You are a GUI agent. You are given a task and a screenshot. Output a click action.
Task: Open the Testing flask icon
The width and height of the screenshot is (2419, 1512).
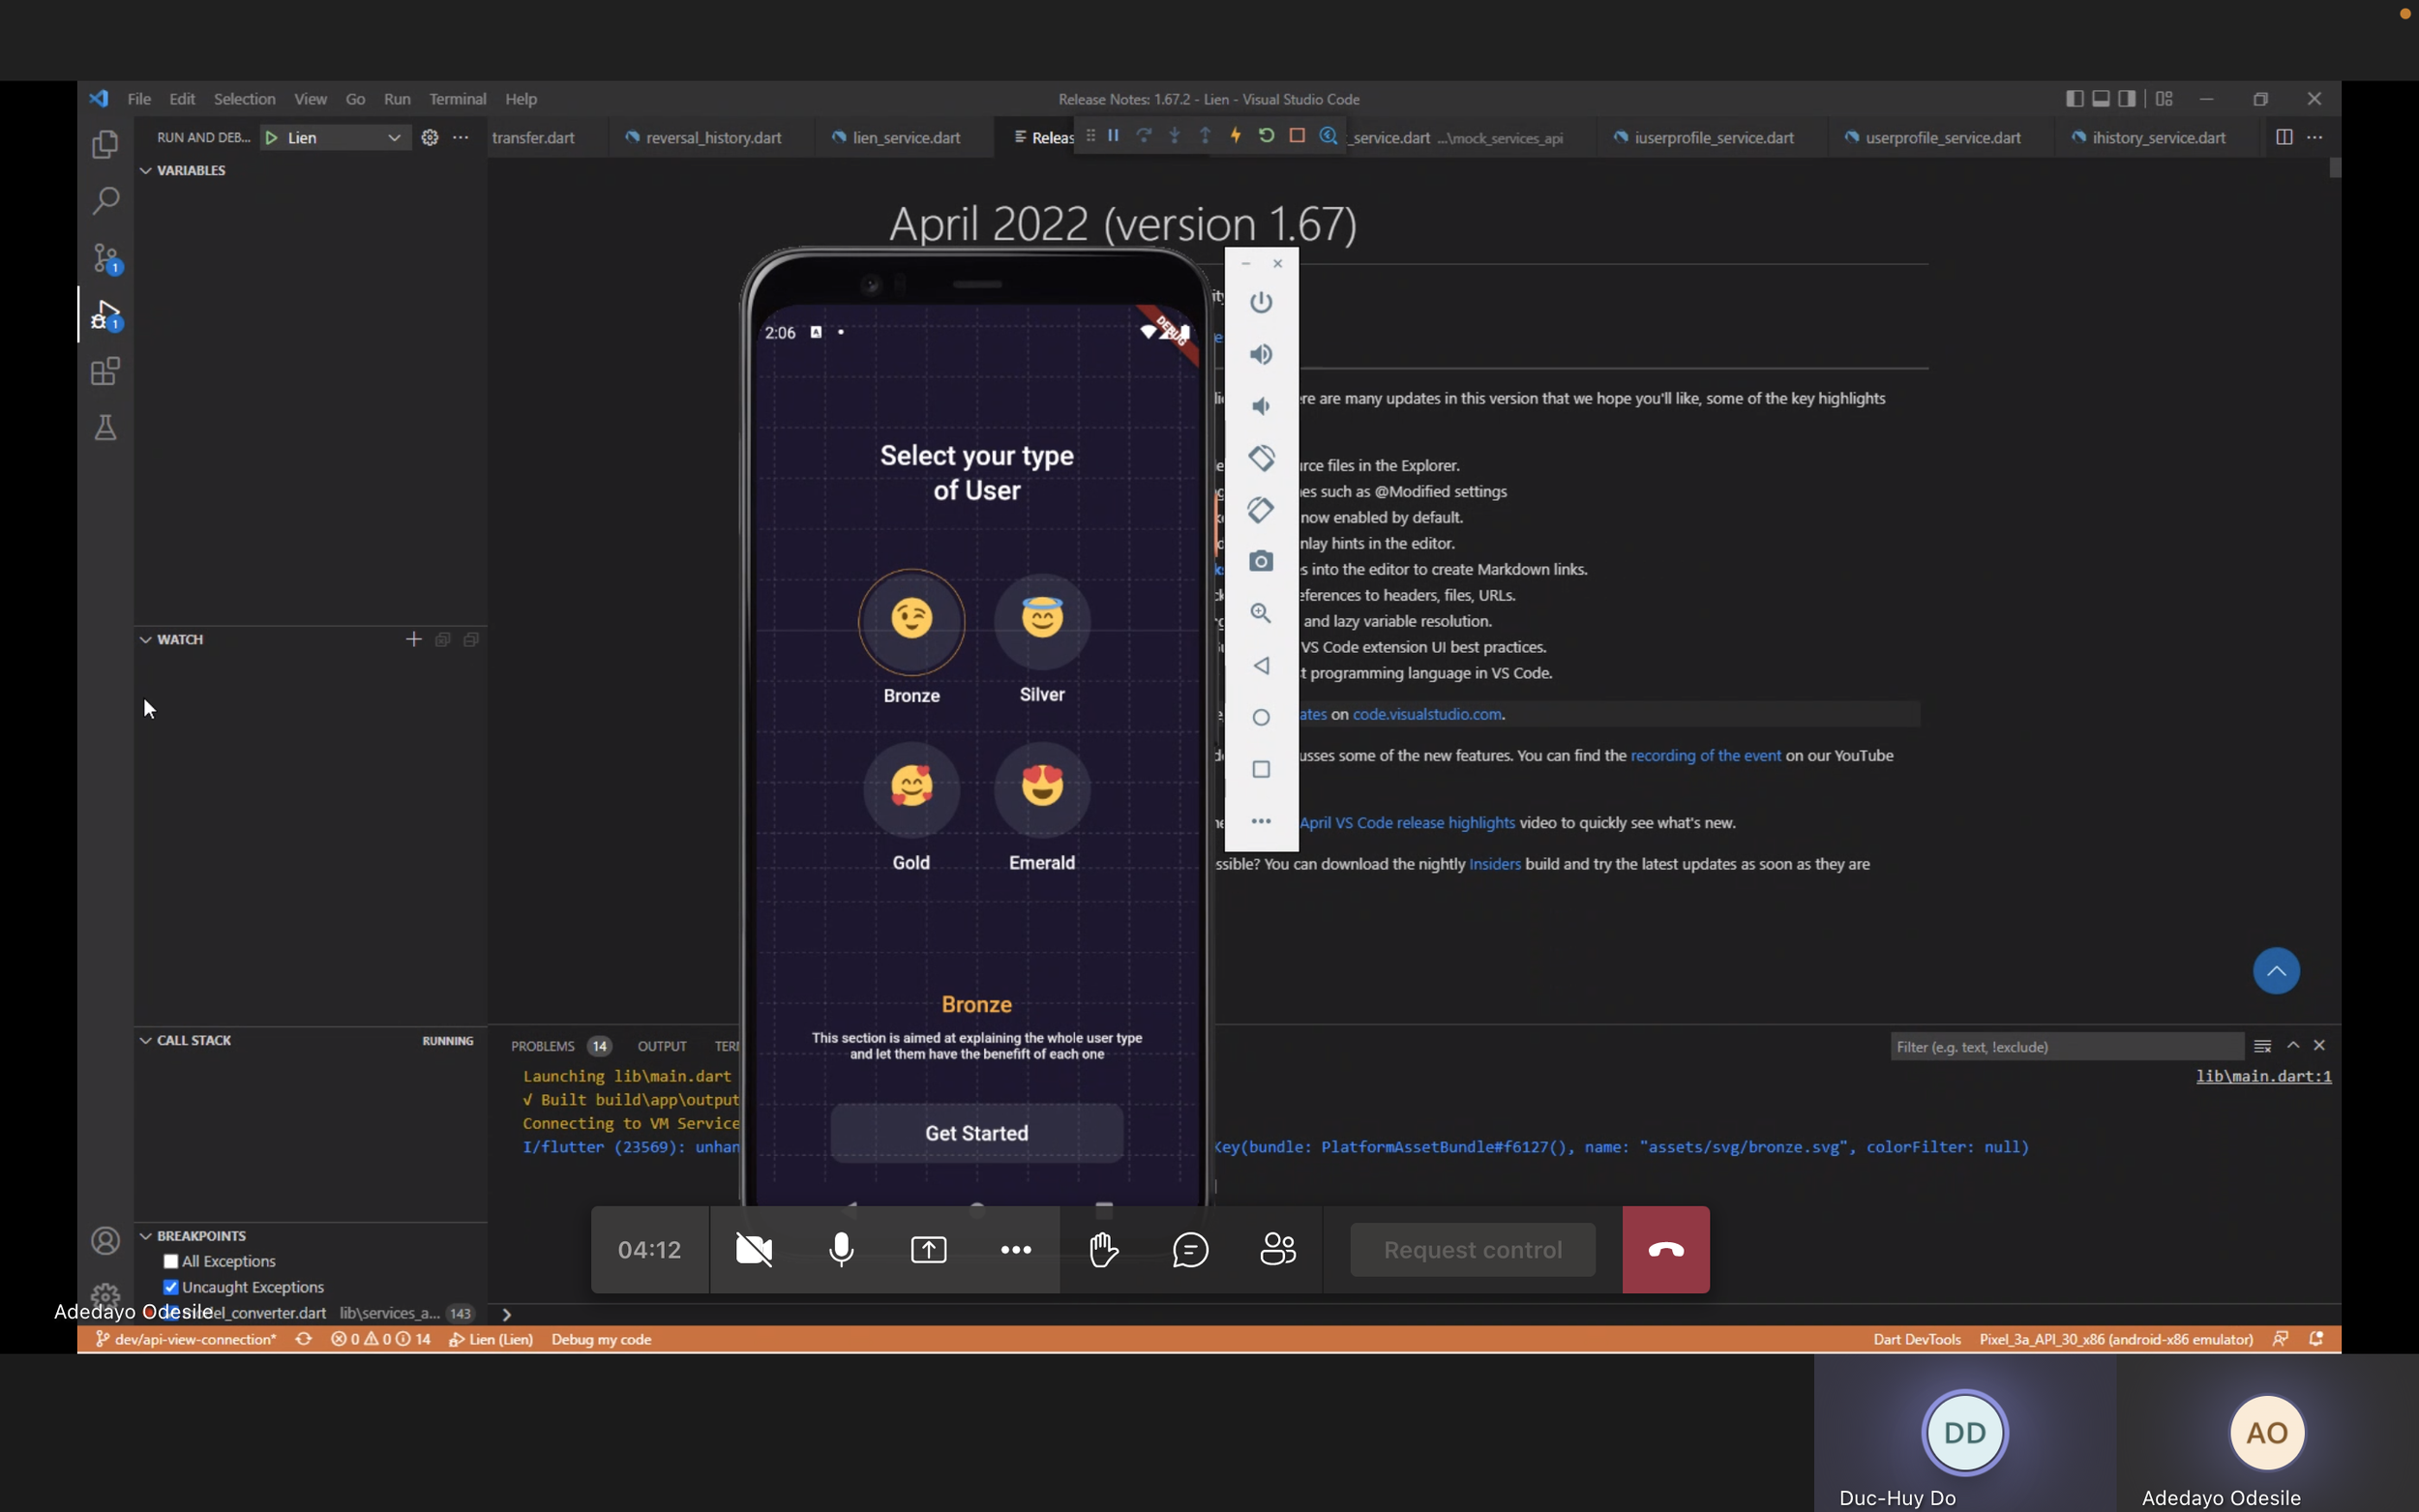[x=105, y=428]
